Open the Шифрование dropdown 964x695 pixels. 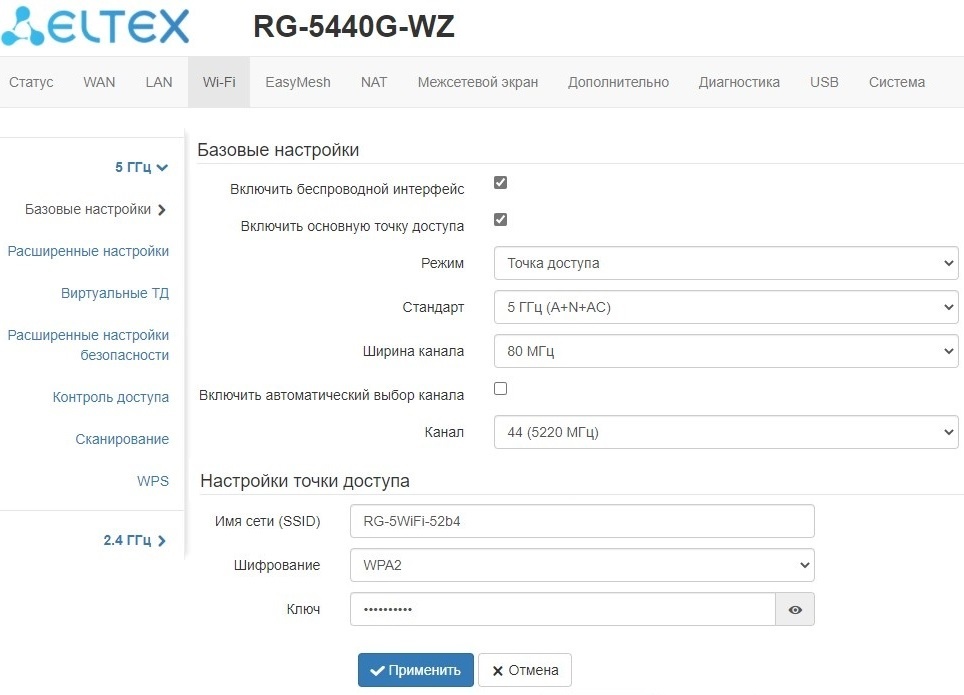point(582,565)
